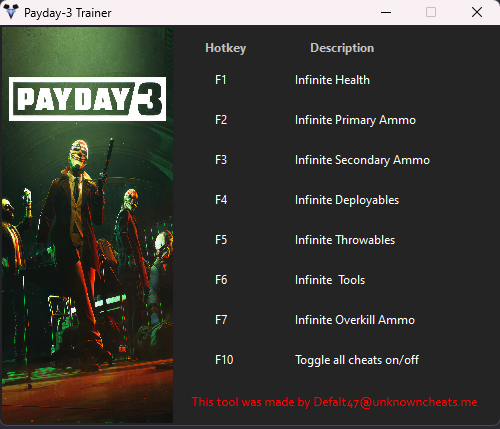Select the F2 hotkey label

coord(221,120)
